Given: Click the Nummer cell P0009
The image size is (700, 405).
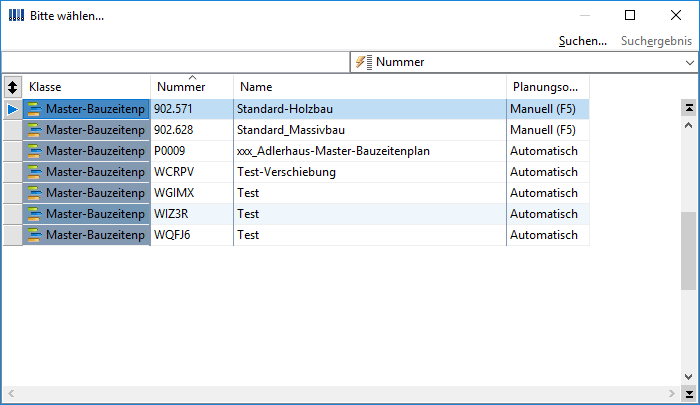Looking at the screenshot, I should pos(192,151).
